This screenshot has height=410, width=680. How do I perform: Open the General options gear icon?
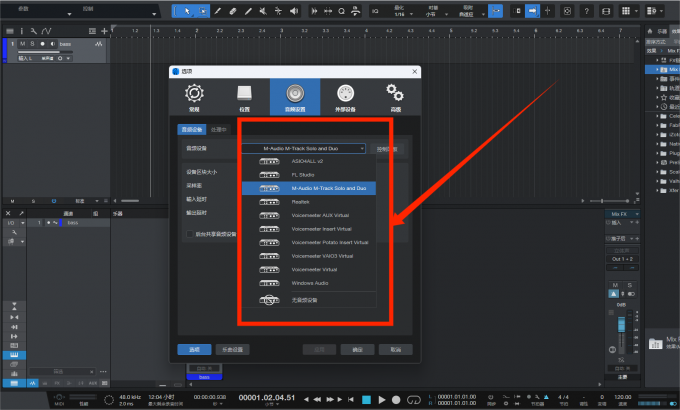coord(193,96)
